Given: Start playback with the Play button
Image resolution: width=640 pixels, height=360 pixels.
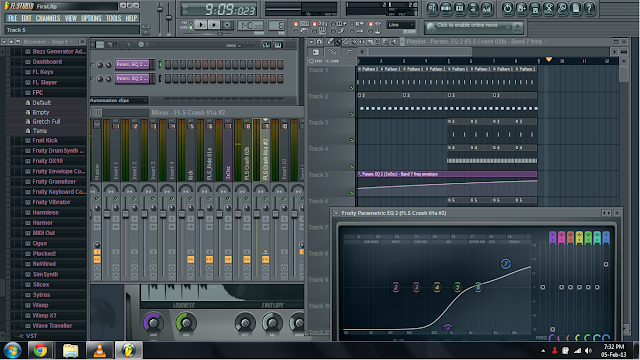Looking at the screenshot, I should click(x=201, y=25).
